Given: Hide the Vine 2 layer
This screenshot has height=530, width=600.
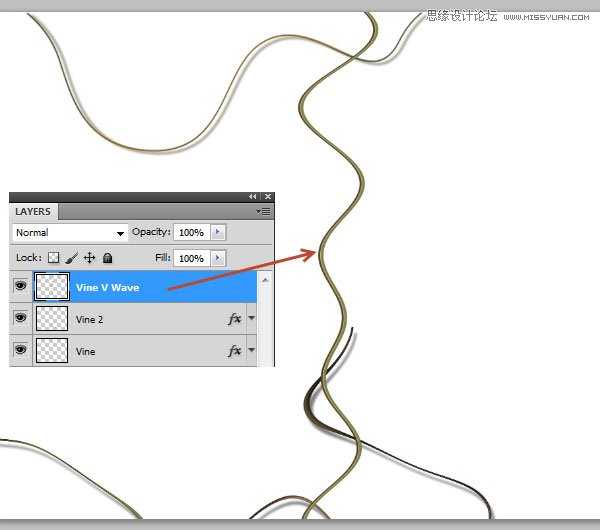Looking at the screenshot, I should point(21,318).
